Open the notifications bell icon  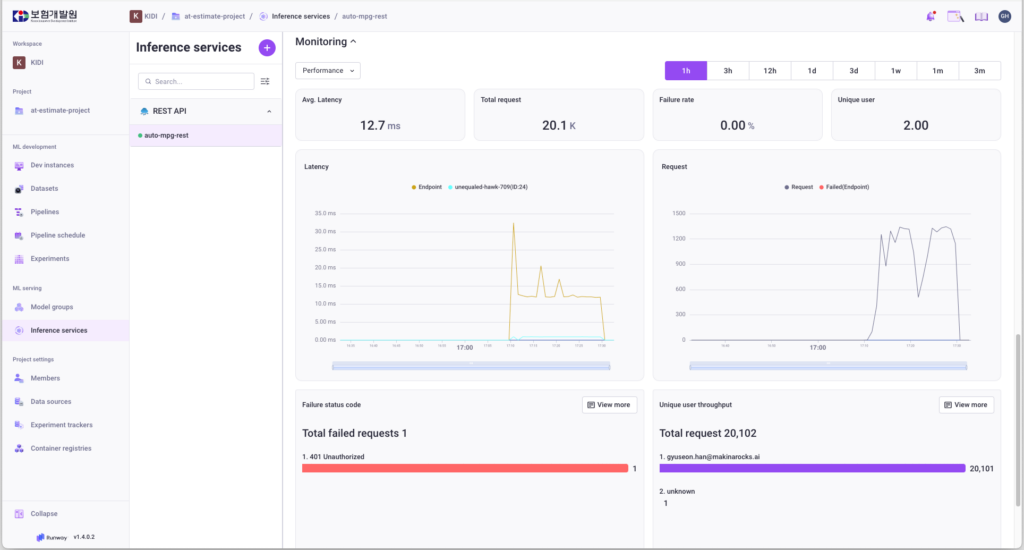(x=931, y=16)
